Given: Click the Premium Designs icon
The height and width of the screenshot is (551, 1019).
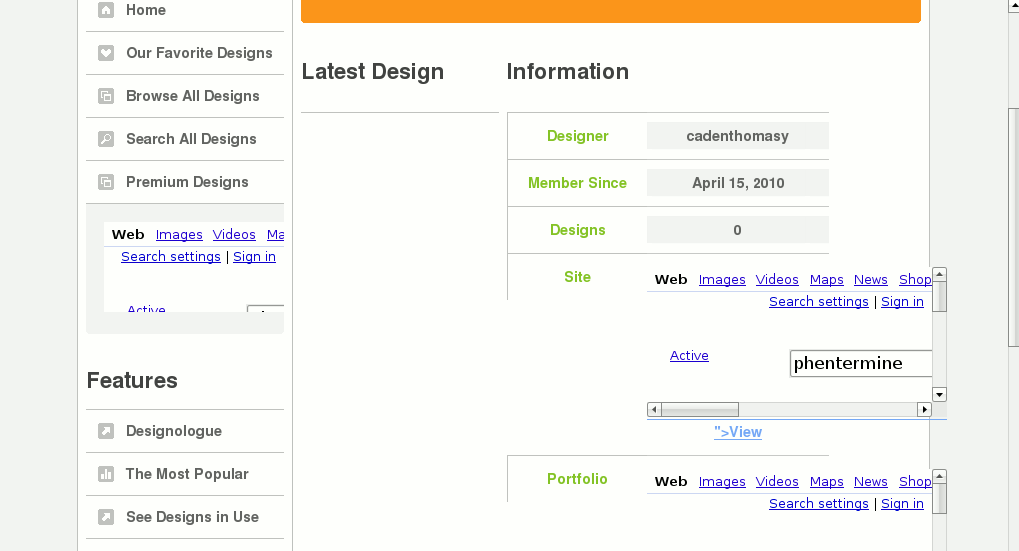Looking at the screenshot, I should pyautogui.click(x=106, y=182).
